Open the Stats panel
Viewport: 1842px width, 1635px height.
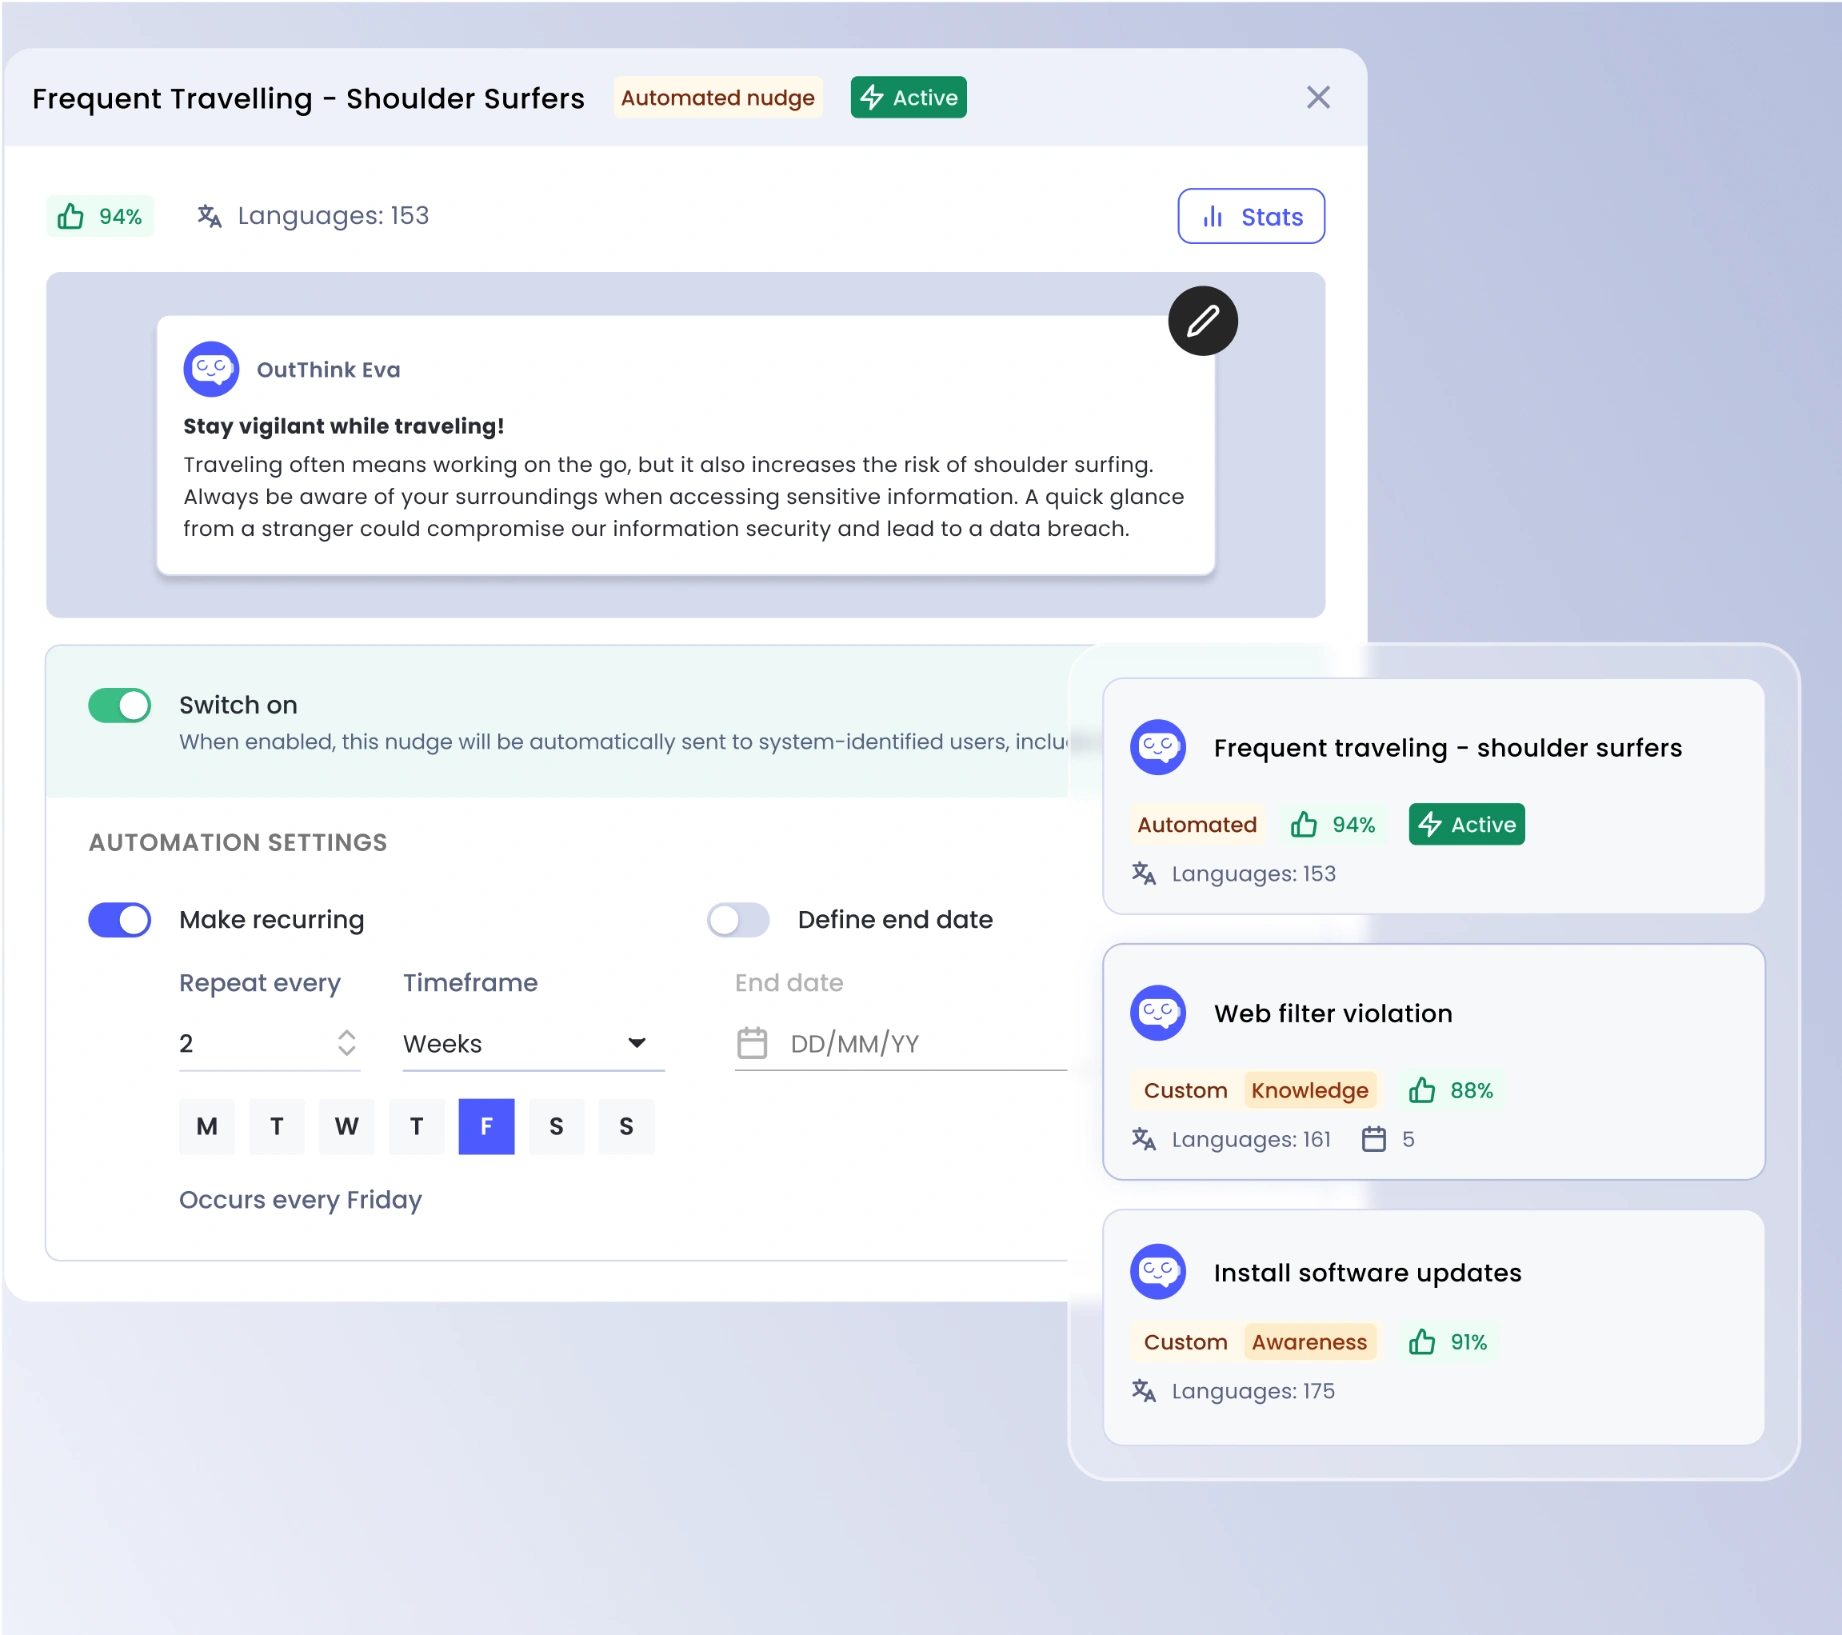coord(1250,215)
